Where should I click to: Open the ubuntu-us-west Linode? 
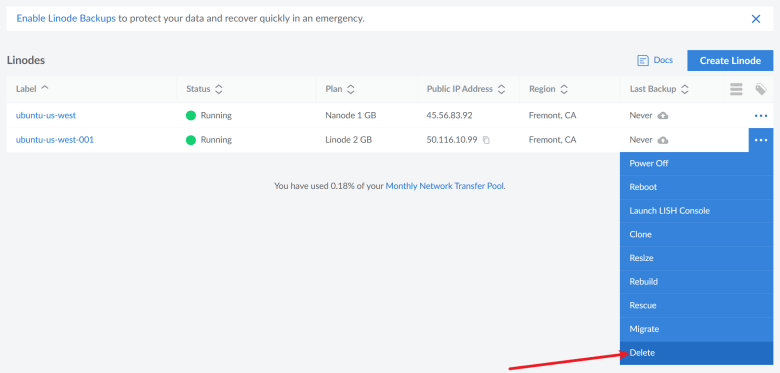[46, 115]
